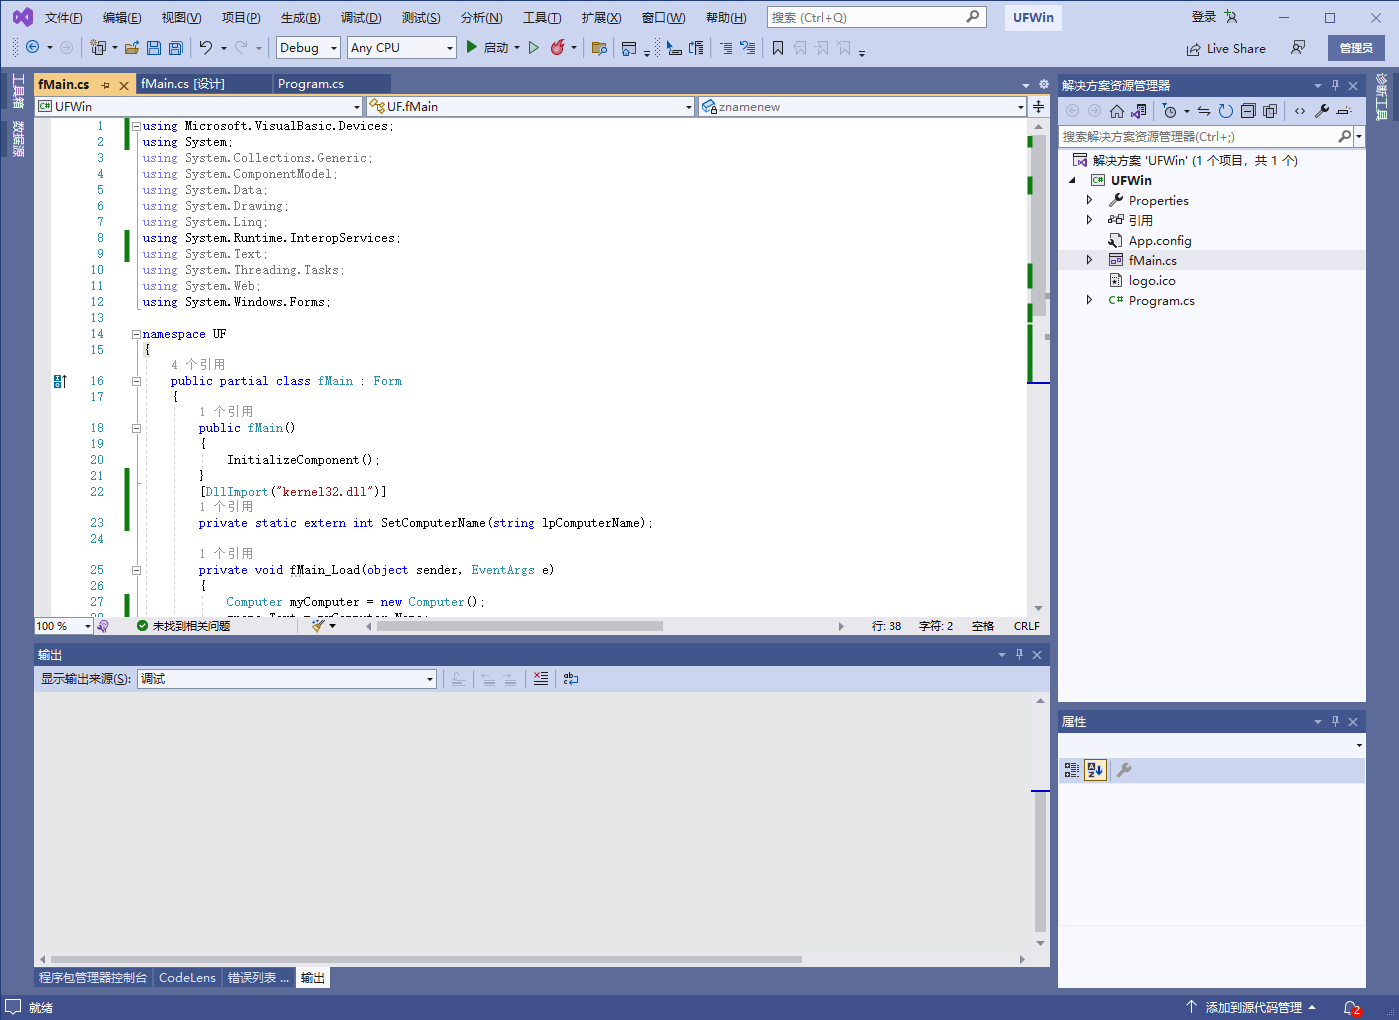Click the comment out lines icon
This screenshot has width=1399, height=1020.
[726, 48]
